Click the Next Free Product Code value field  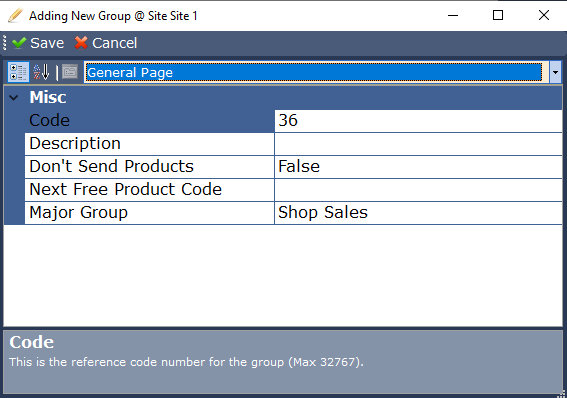pyautogui.click(x=418, y=190)
